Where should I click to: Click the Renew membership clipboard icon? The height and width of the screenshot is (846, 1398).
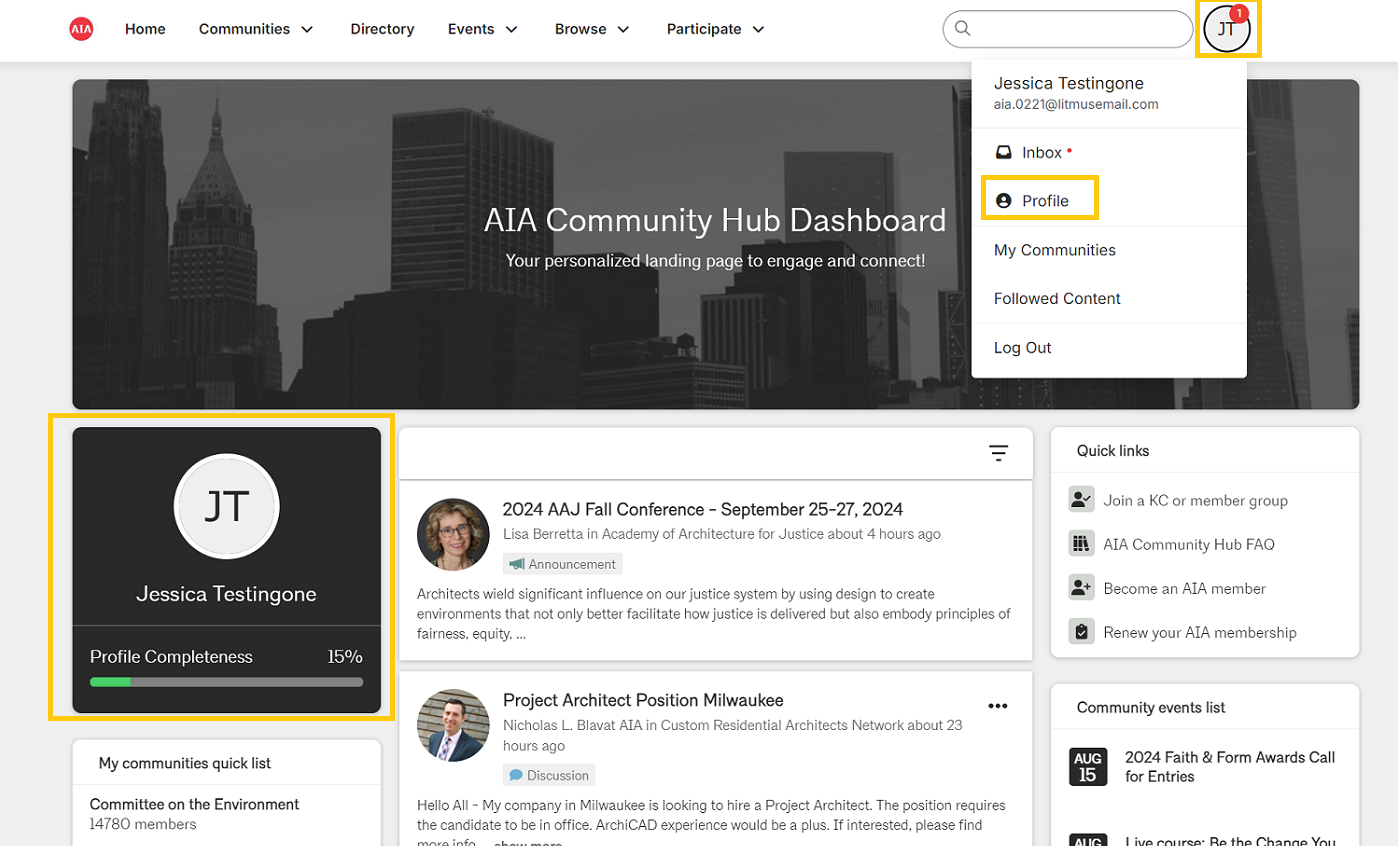point(1081,632)
